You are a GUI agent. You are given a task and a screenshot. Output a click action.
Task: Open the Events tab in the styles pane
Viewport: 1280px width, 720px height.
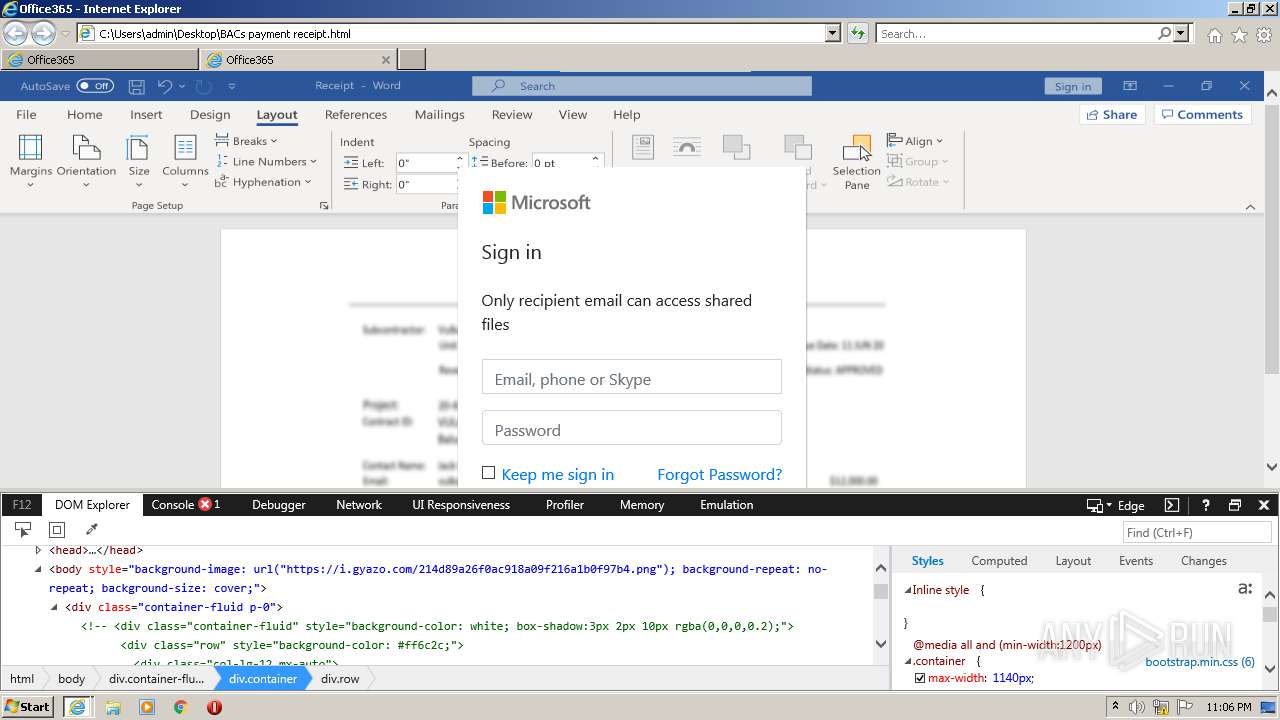(x=1136, y=561)
